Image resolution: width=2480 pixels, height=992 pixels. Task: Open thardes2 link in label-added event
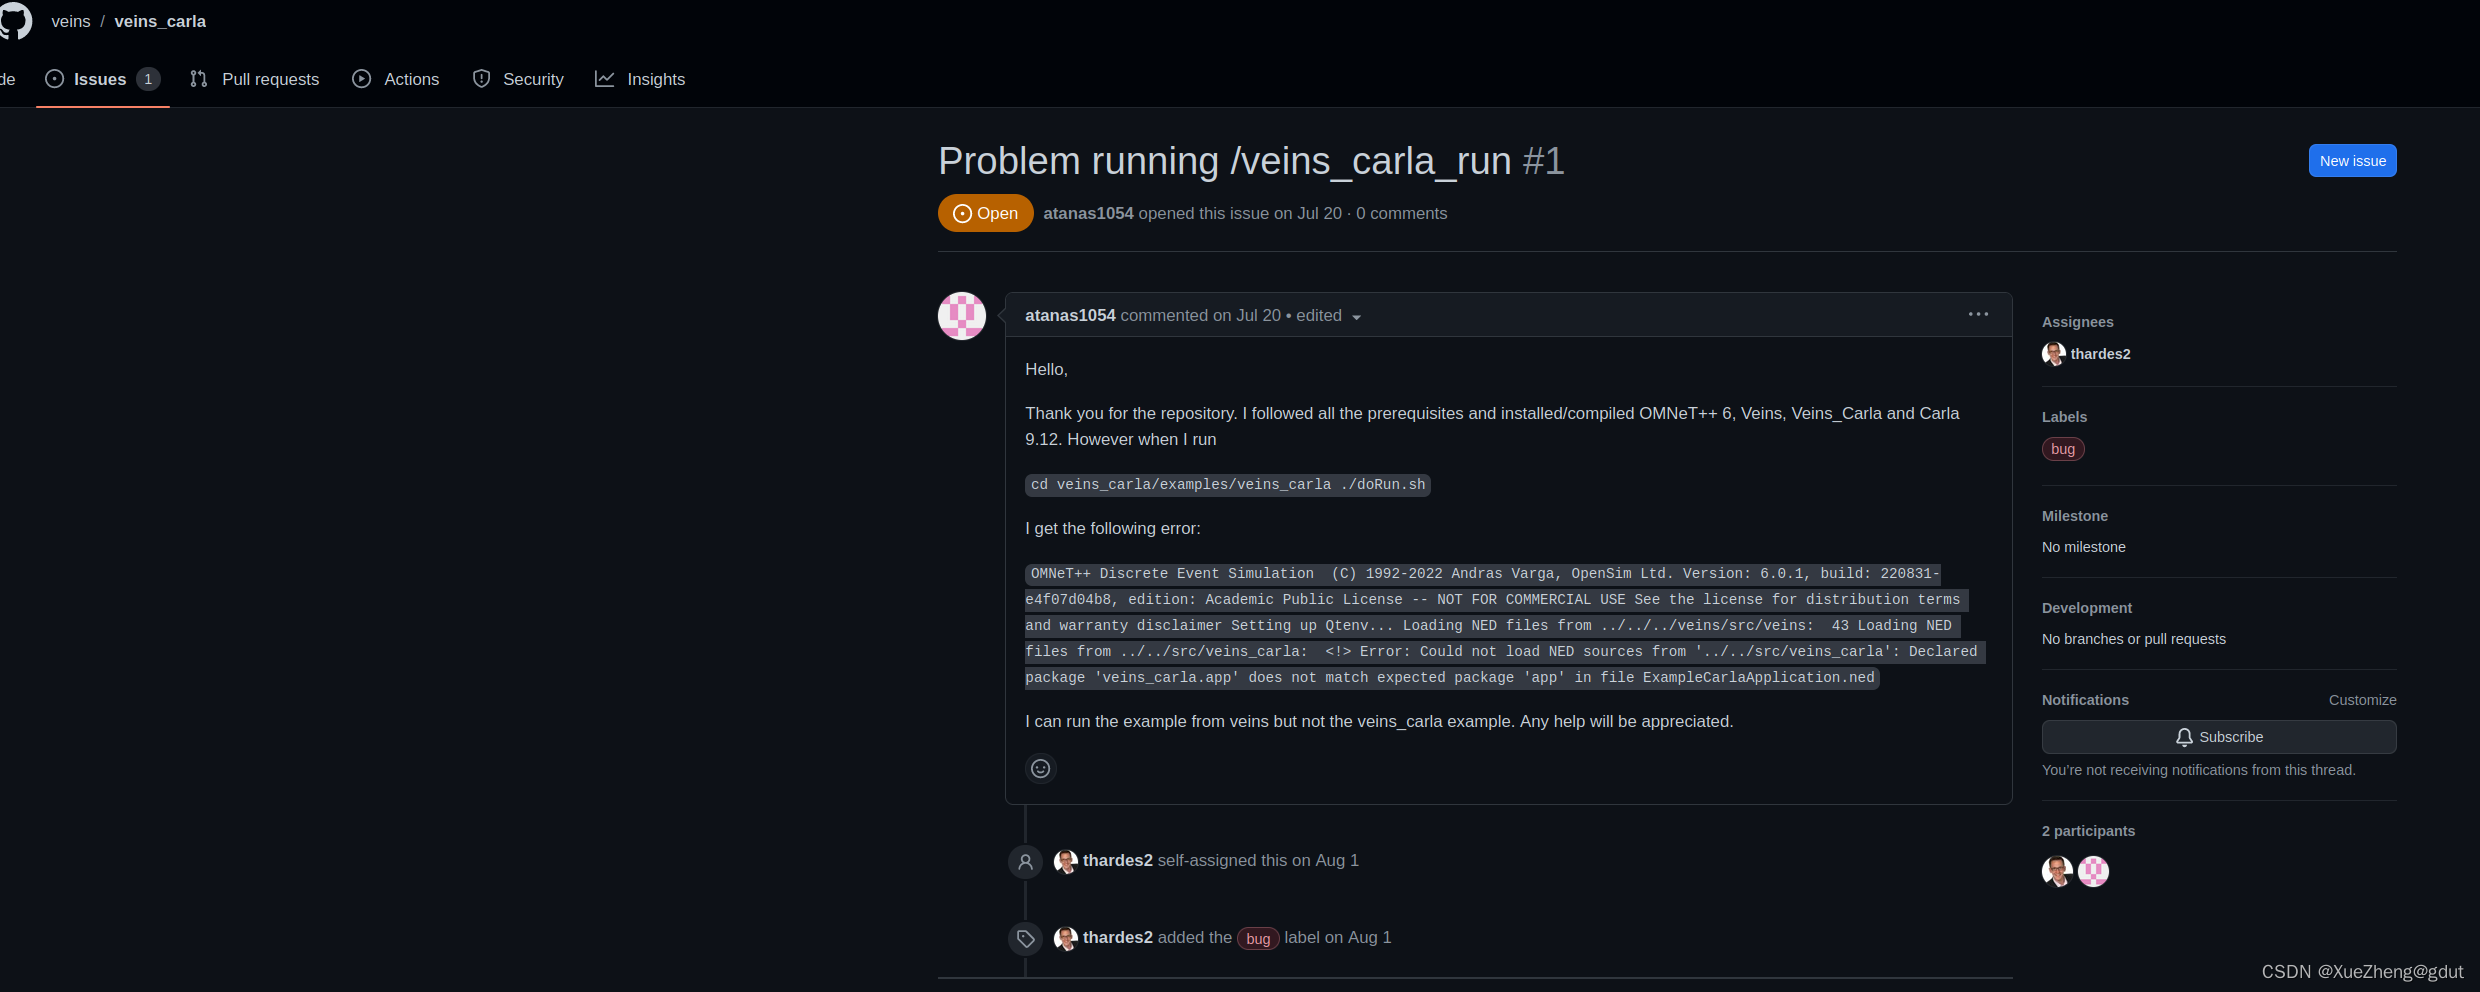tap(1118, 938)
